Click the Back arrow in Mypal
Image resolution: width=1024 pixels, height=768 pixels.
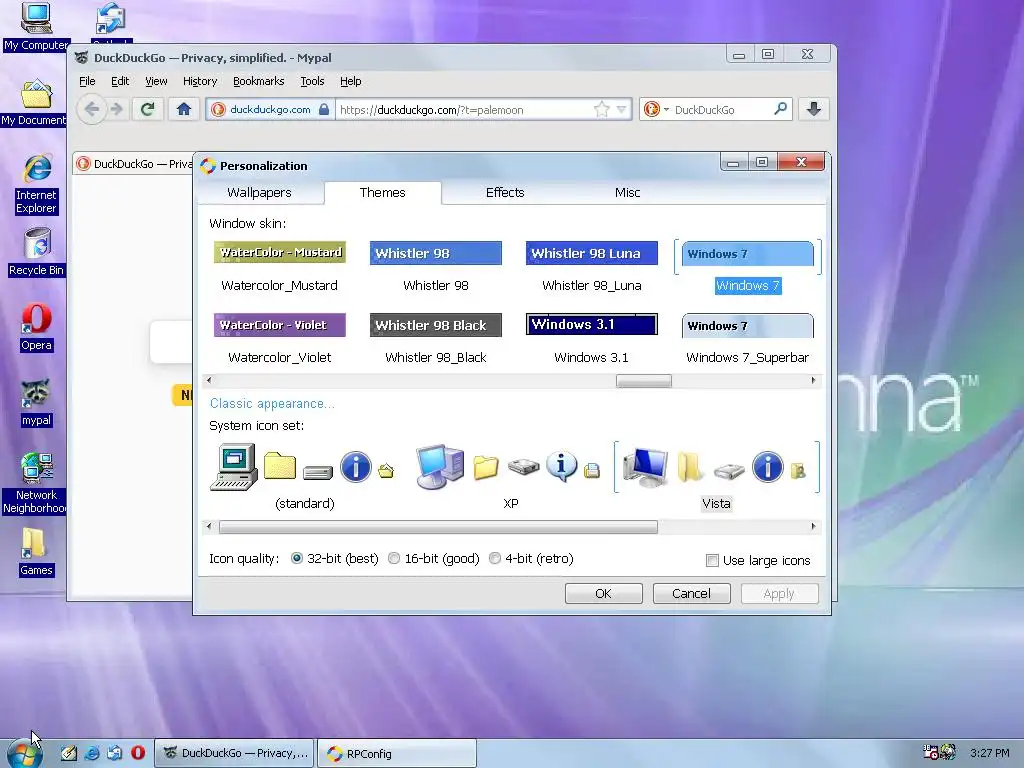[x=91, y=109]
